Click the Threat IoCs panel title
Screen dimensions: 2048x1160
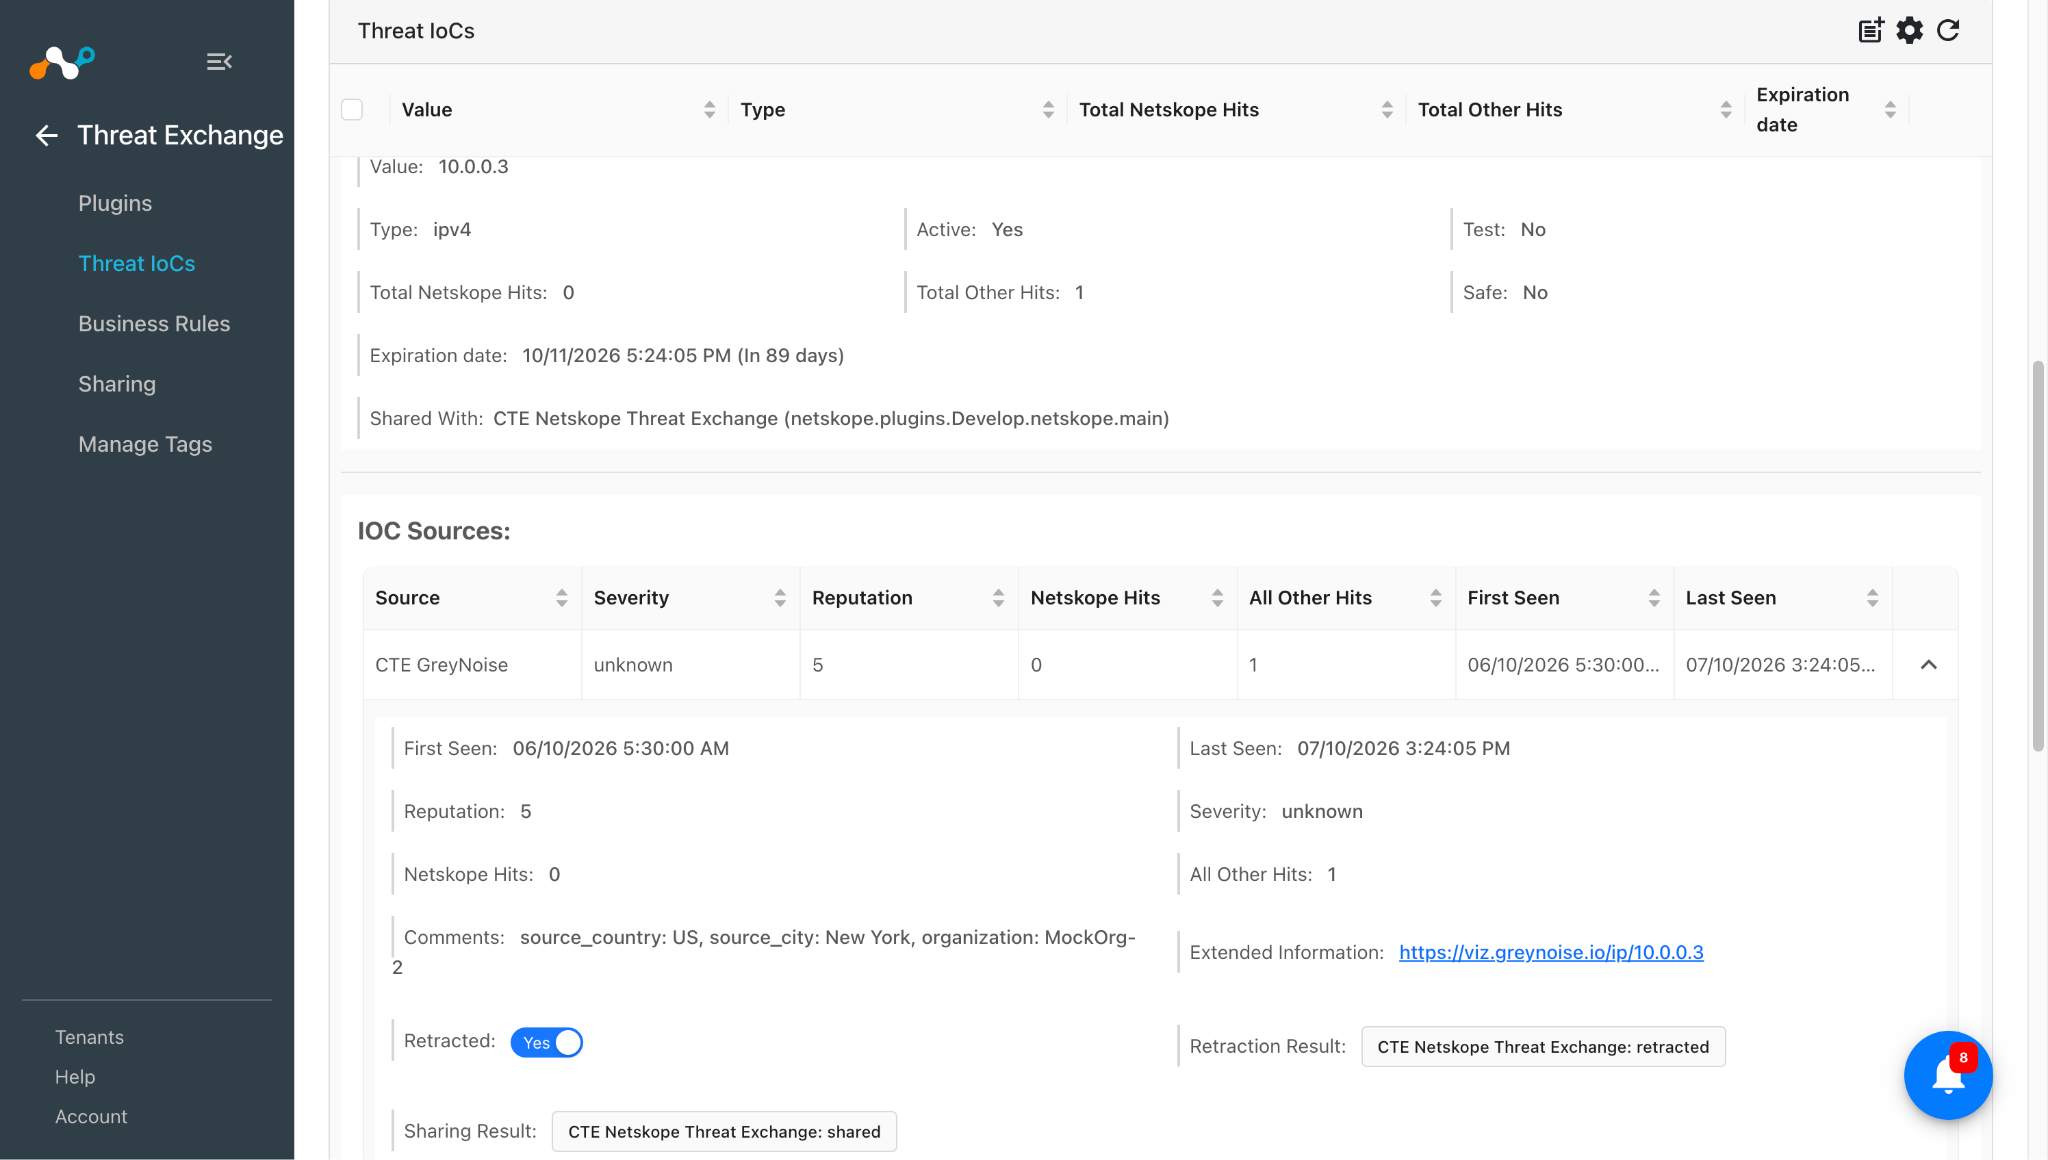click(416, 31)
